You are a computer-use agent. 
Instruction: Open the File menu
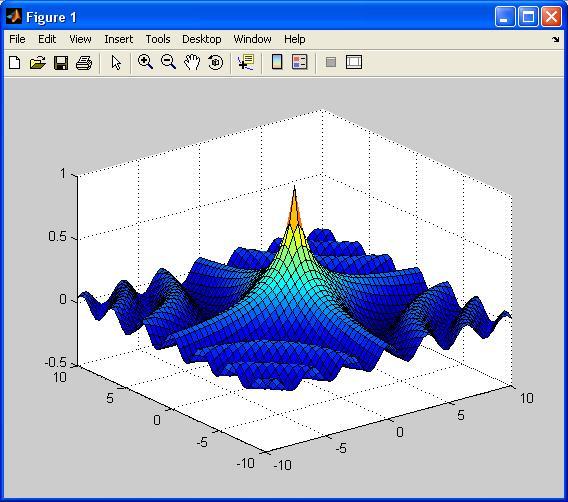point(17,39)
